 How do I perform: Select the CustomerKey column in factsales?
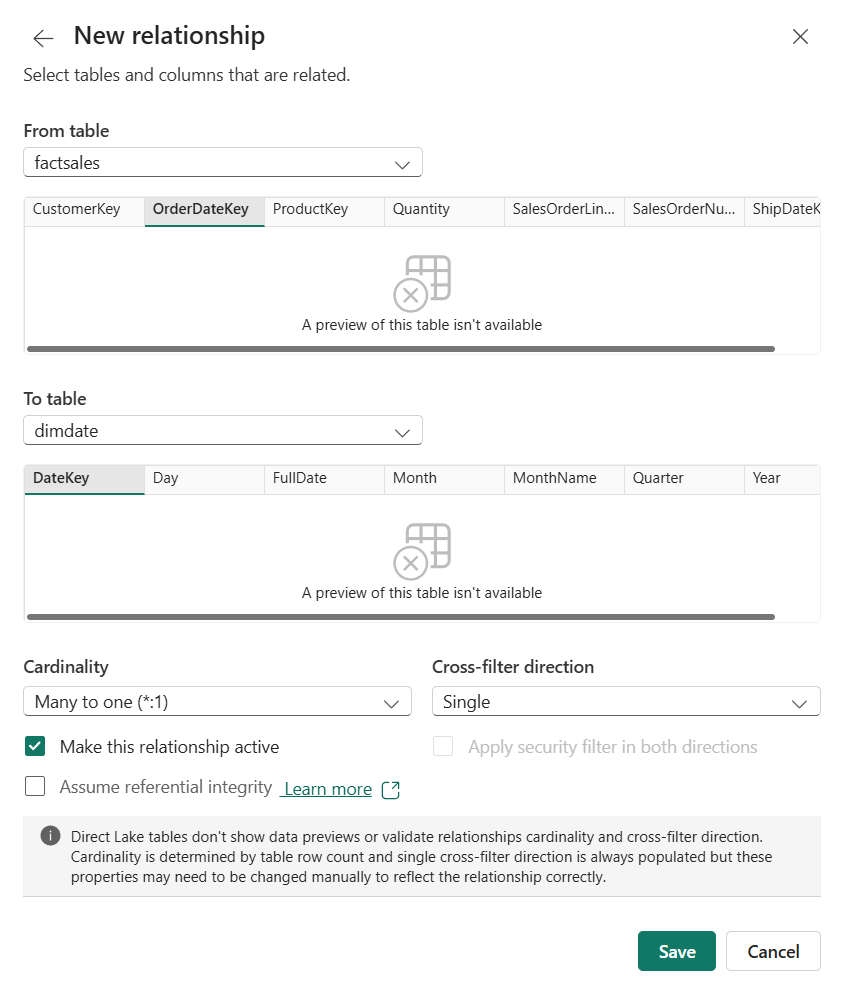pyautogui.click(x=85, y=211)
